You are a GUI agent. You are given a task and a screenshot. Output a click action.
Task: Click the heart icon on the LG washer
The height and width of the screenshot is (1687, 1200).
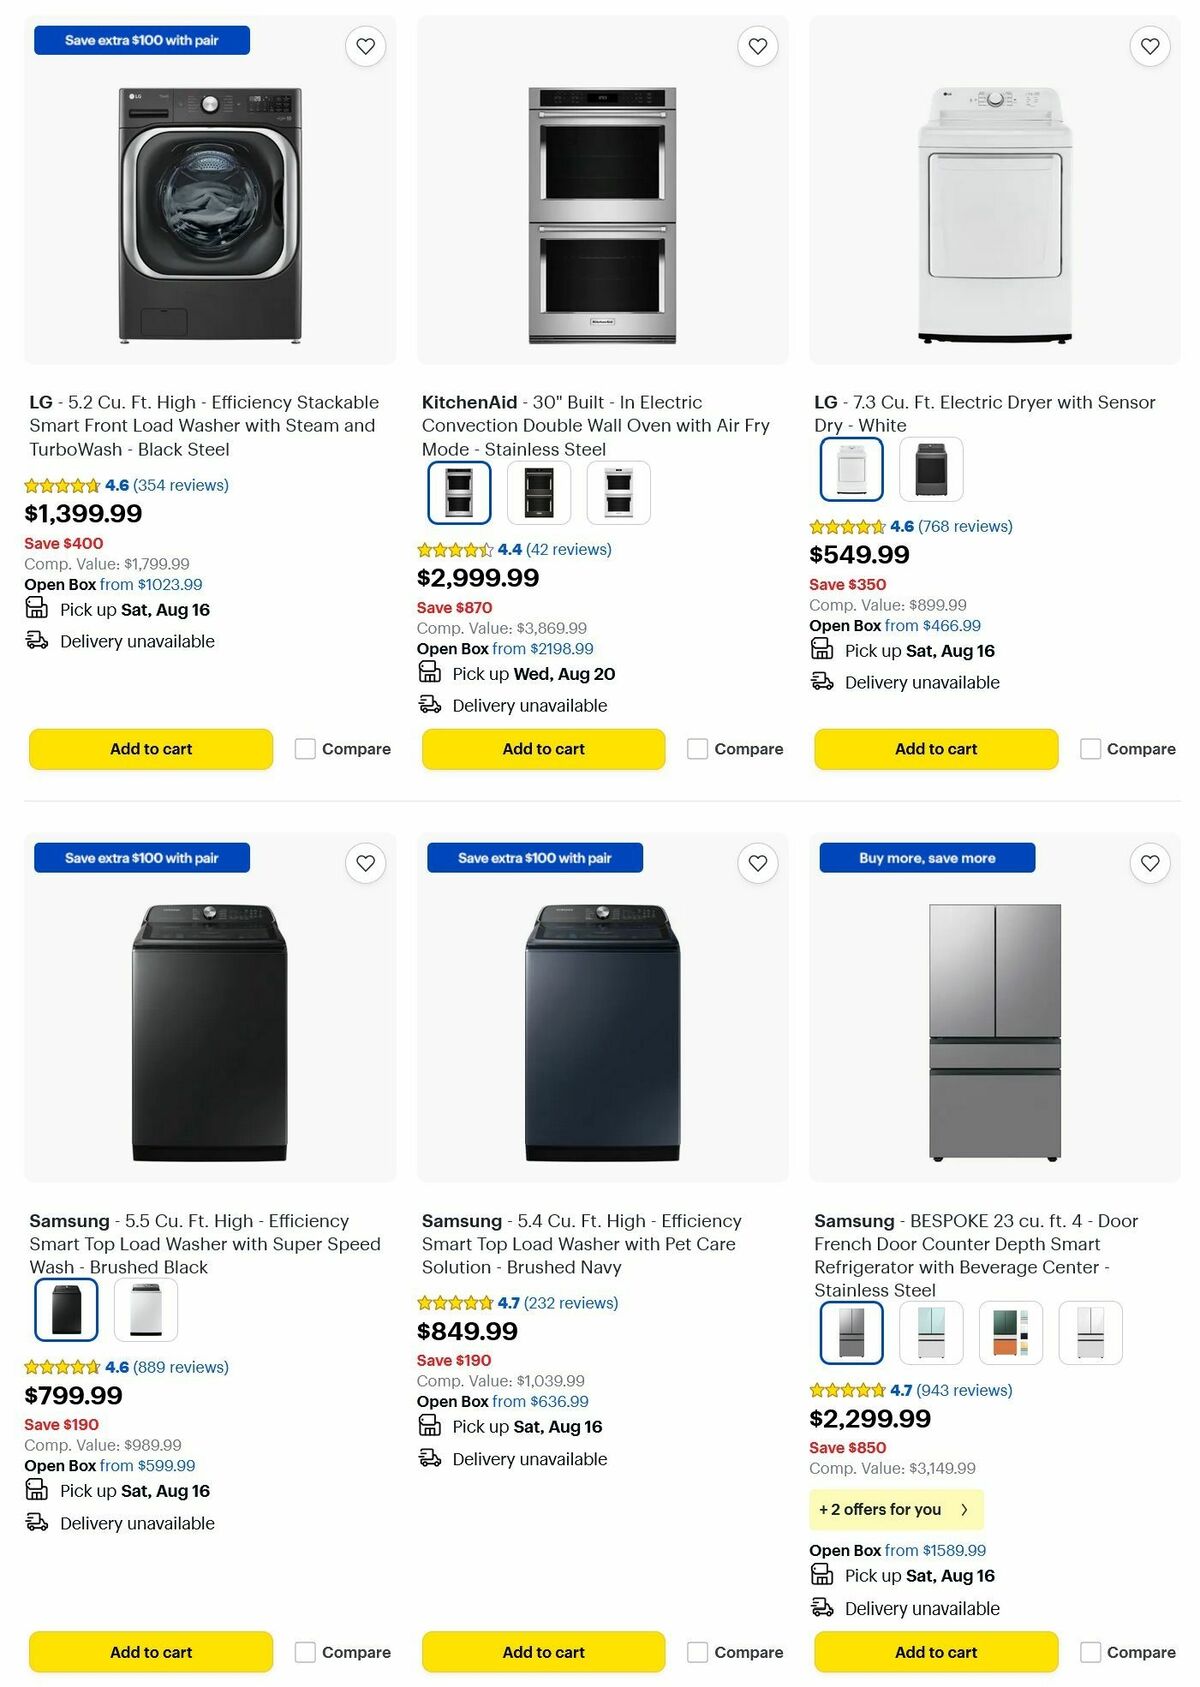click(365, 46)
